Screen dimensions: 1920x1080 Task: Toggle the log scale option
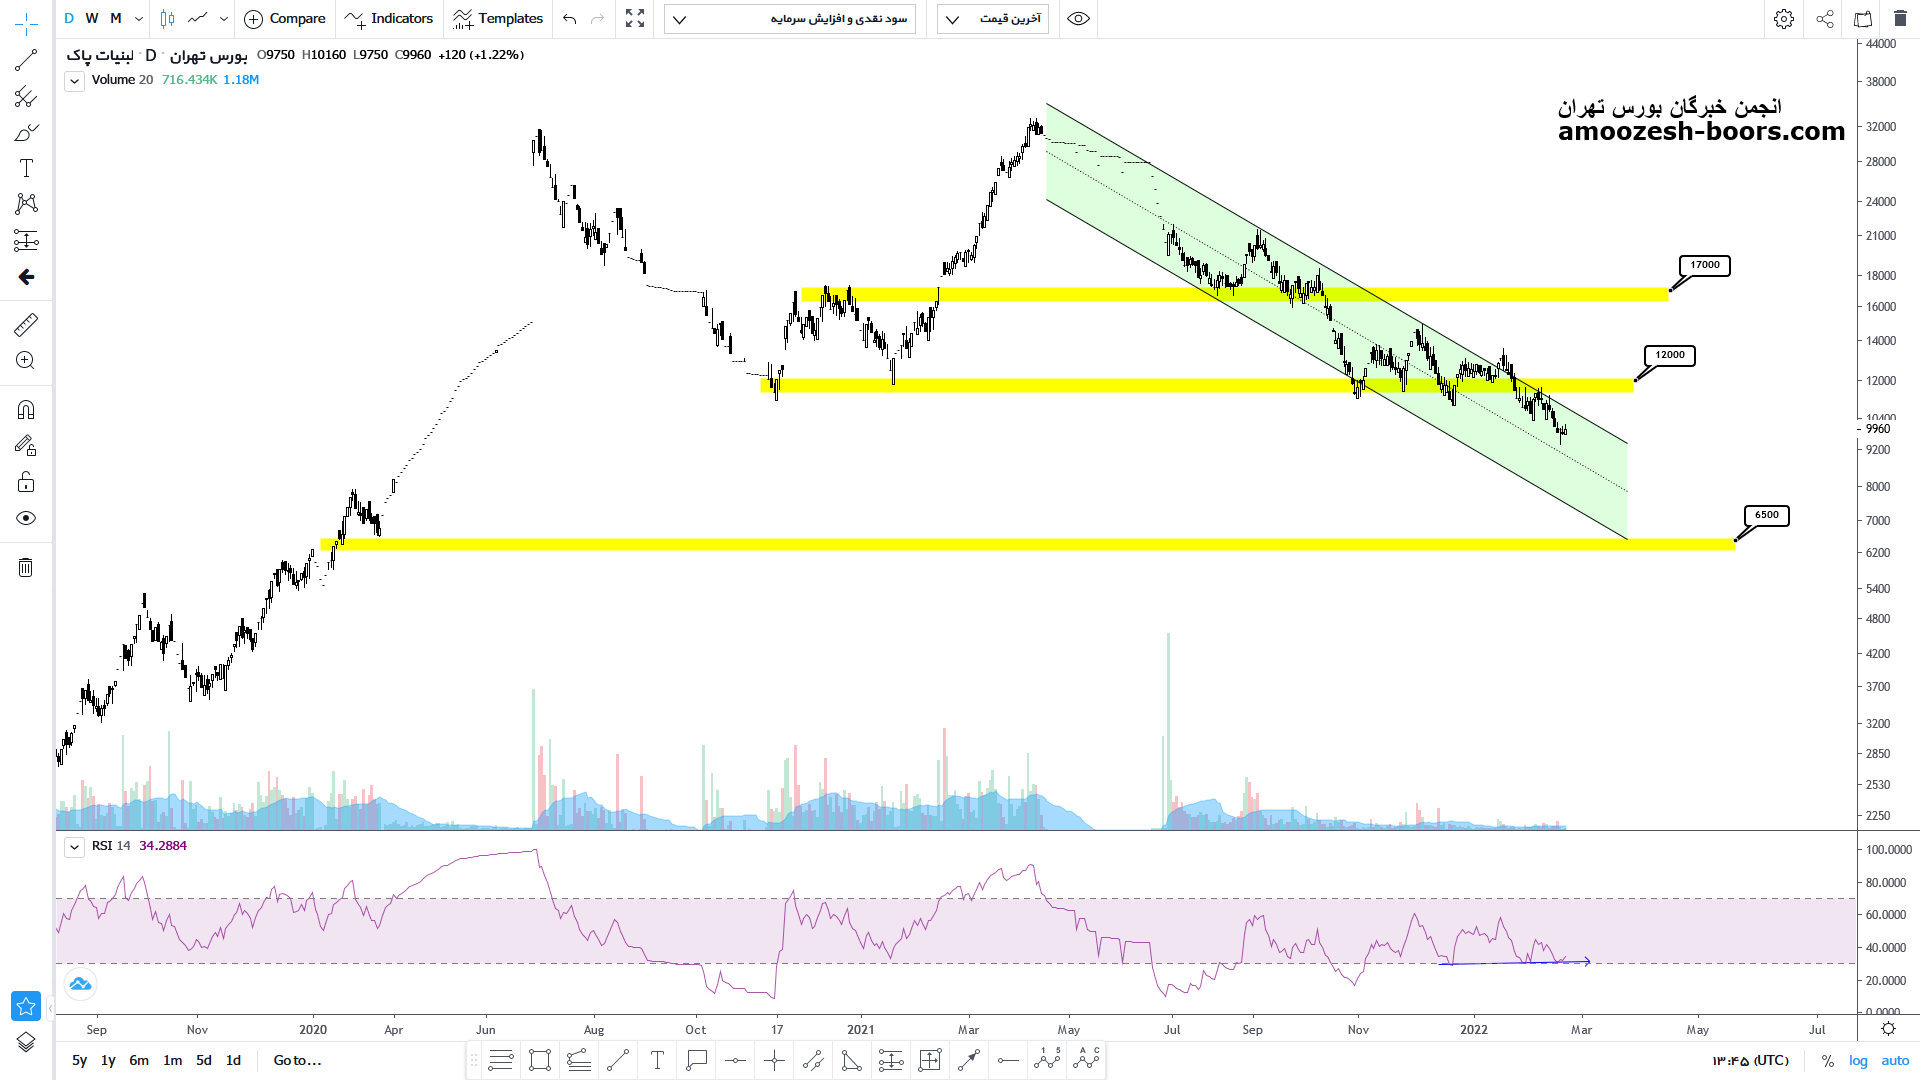pos(1858,1061)
